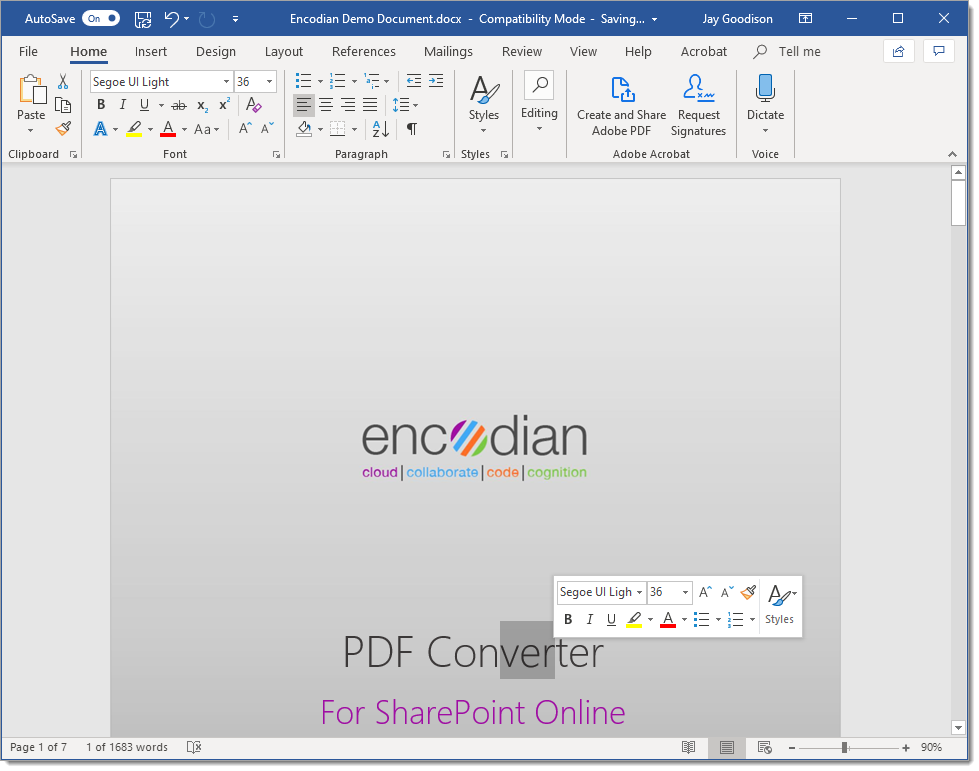Toggle Italic in the ribbon Font group
This screenshot has height=771, width=979.
[122, 105]
